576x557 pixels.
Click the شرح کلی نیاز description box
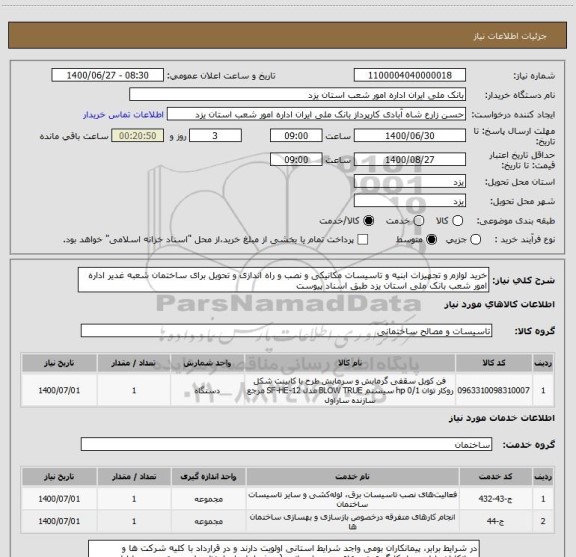[x=284, y=280]
